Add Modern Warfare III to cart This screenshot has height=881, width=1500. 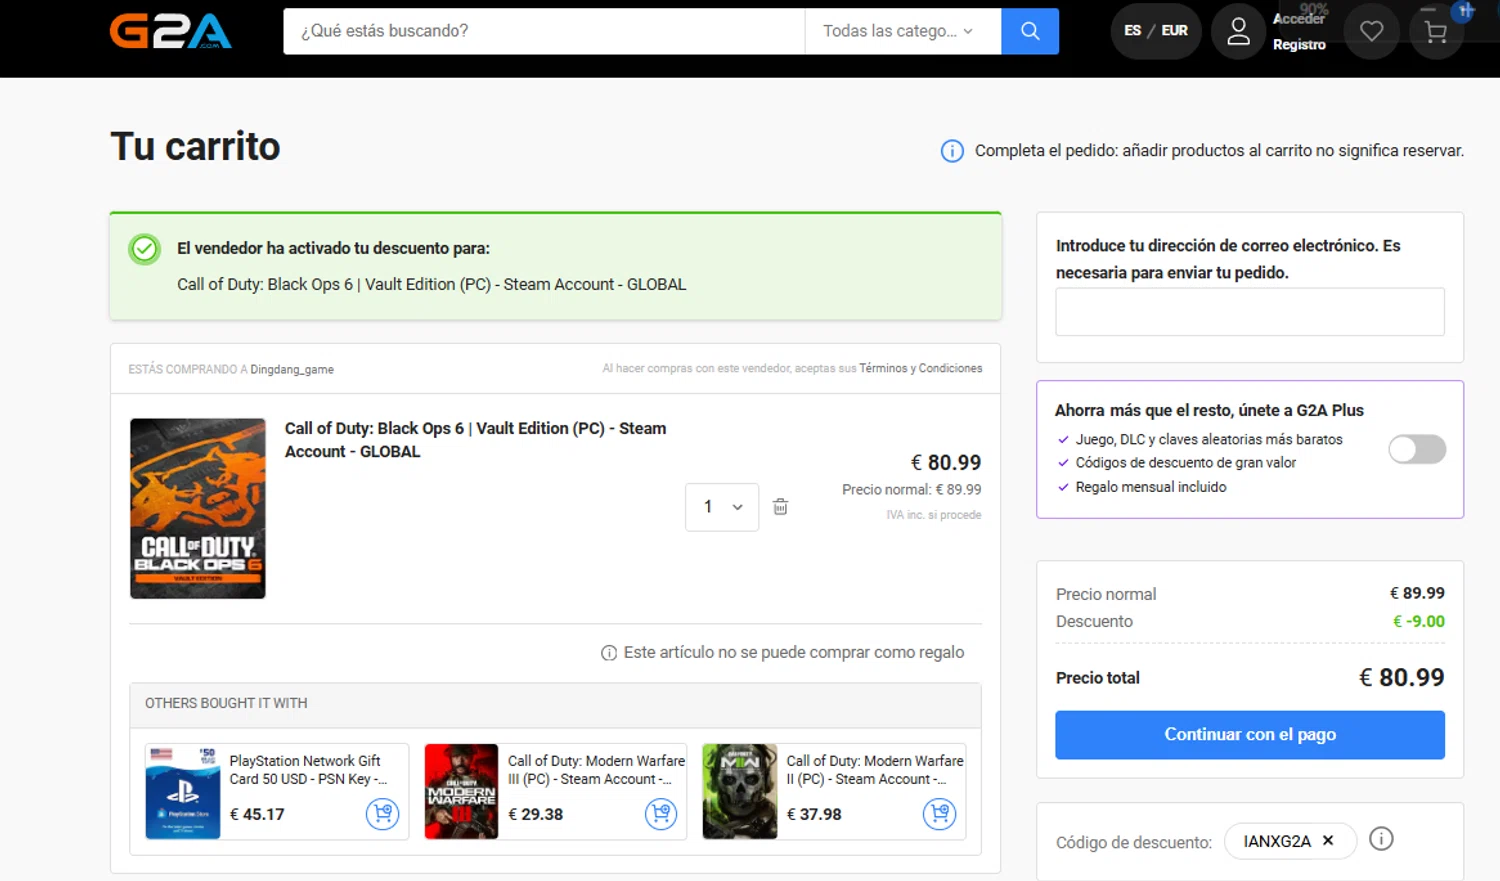[x=661, y=814]
